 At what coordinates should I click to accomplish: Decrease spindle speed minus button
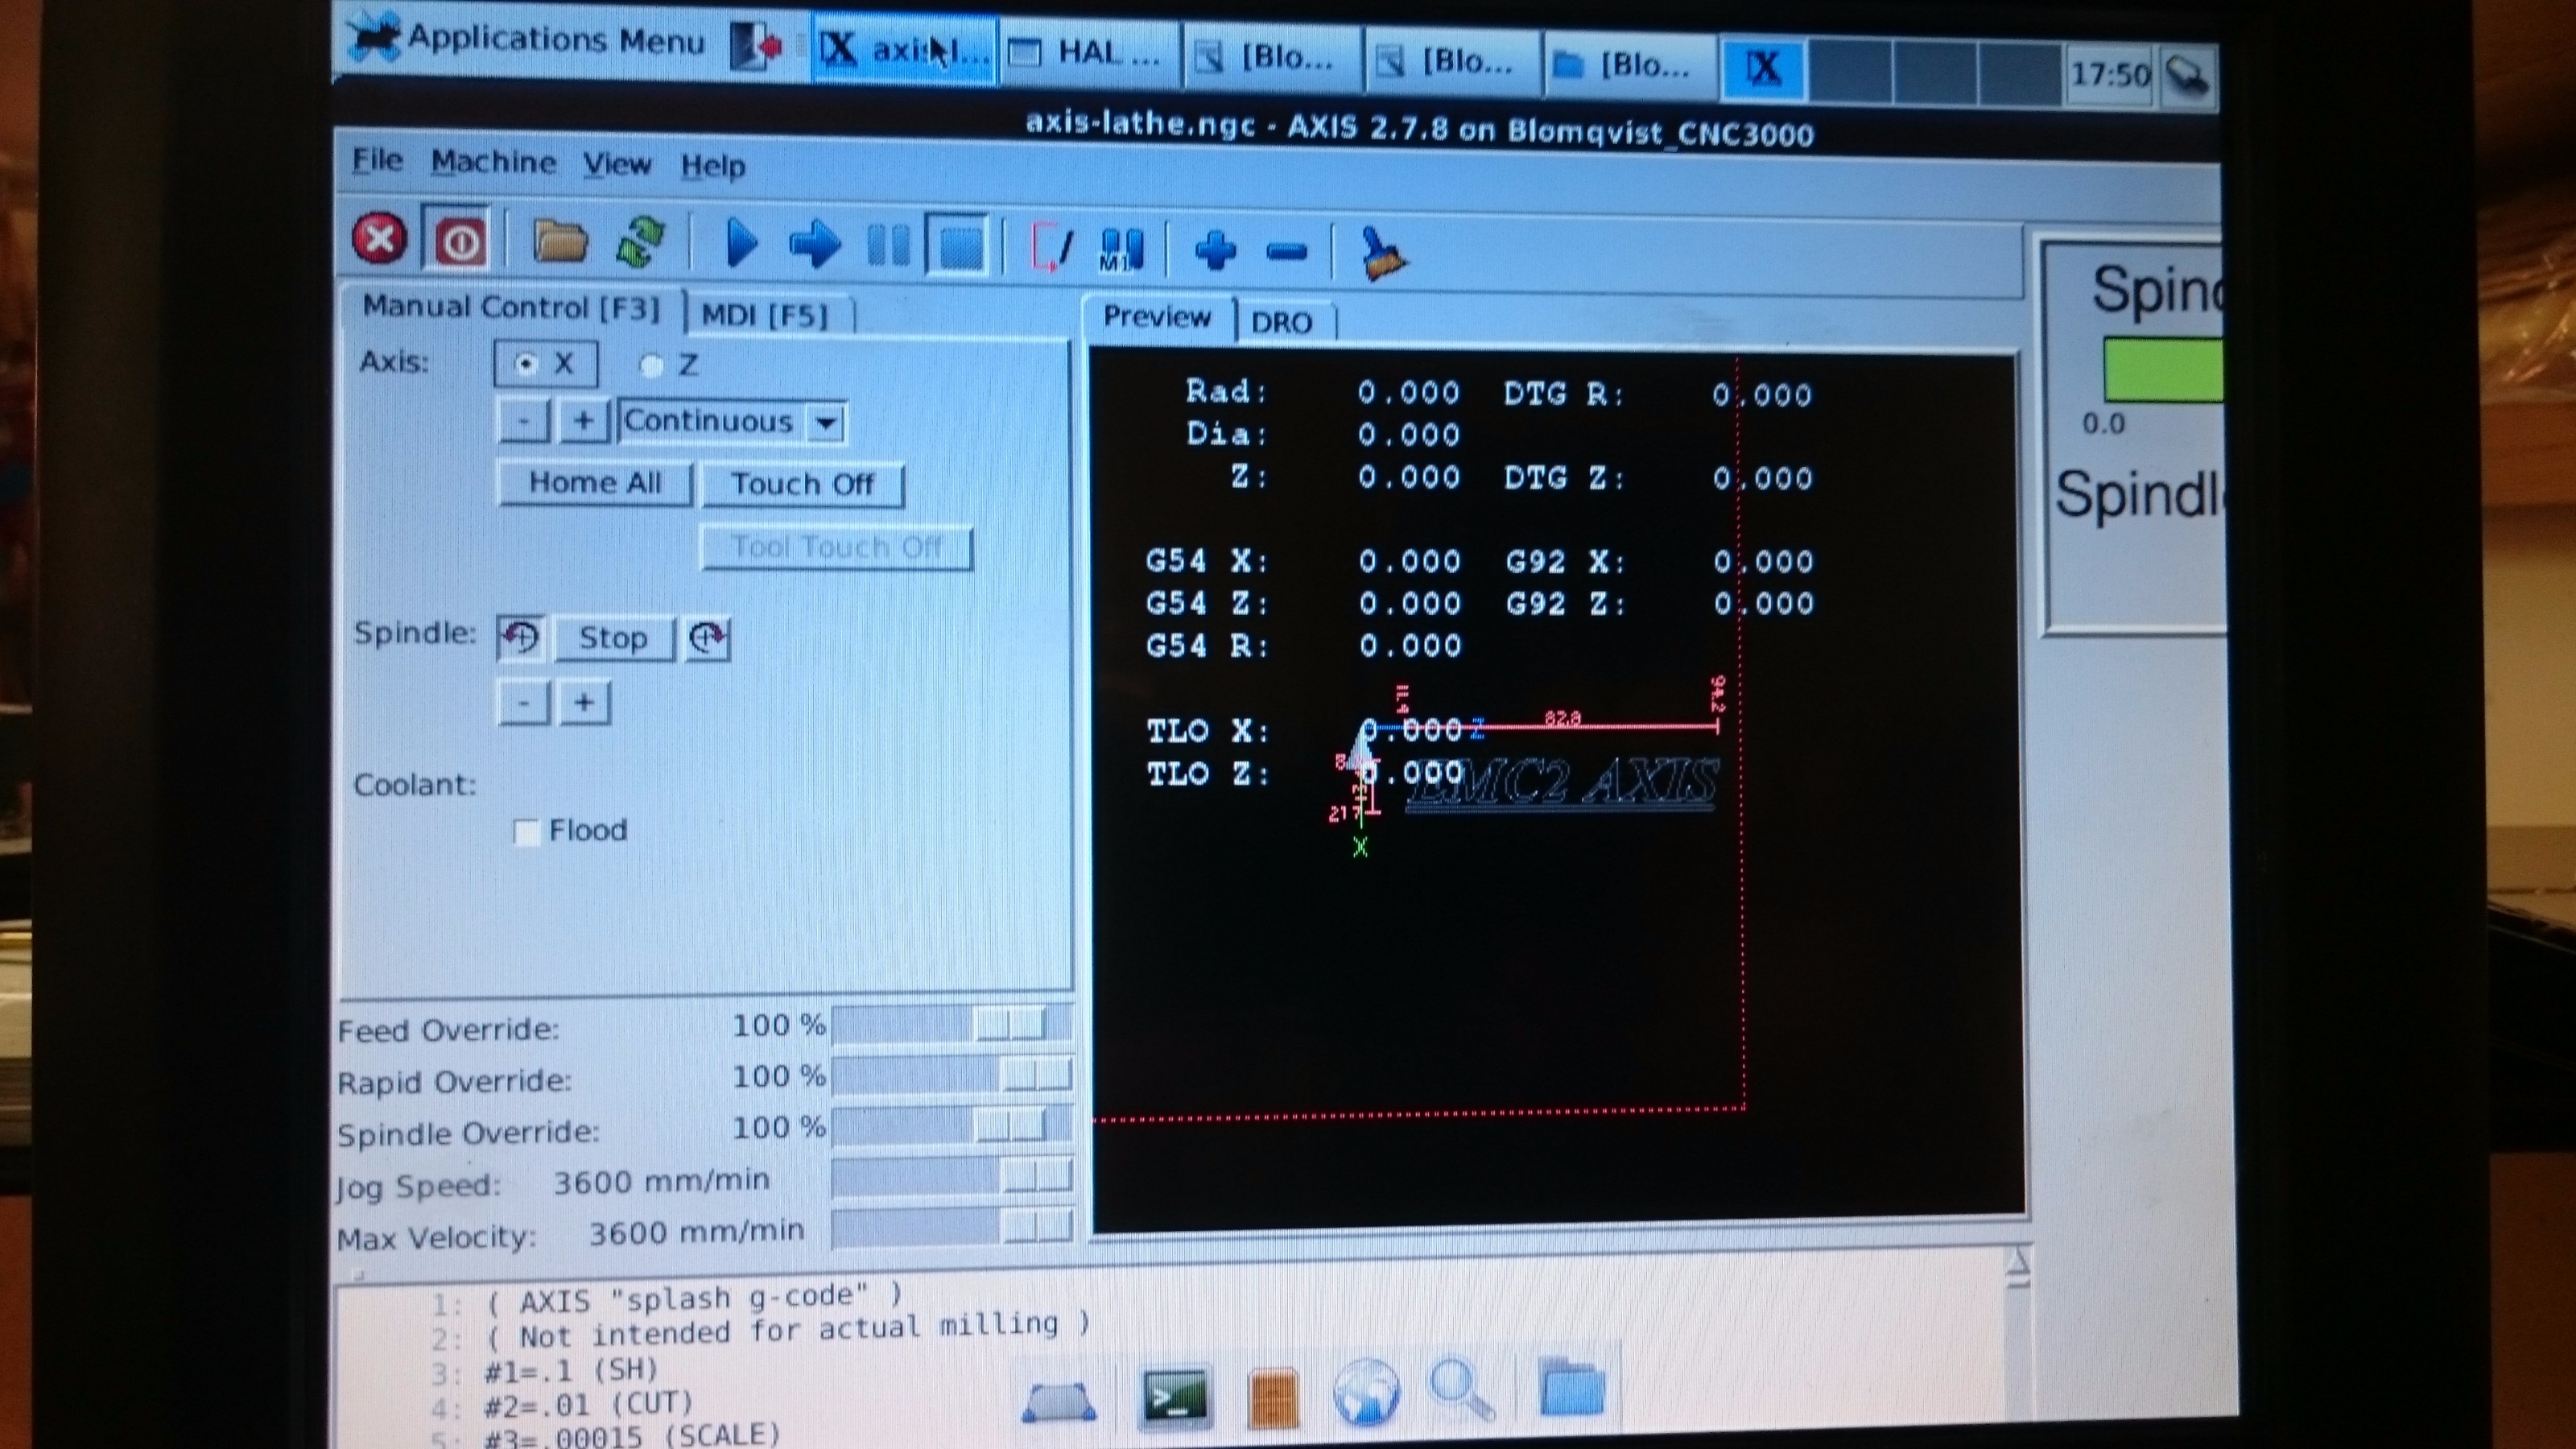pos(523,702)
